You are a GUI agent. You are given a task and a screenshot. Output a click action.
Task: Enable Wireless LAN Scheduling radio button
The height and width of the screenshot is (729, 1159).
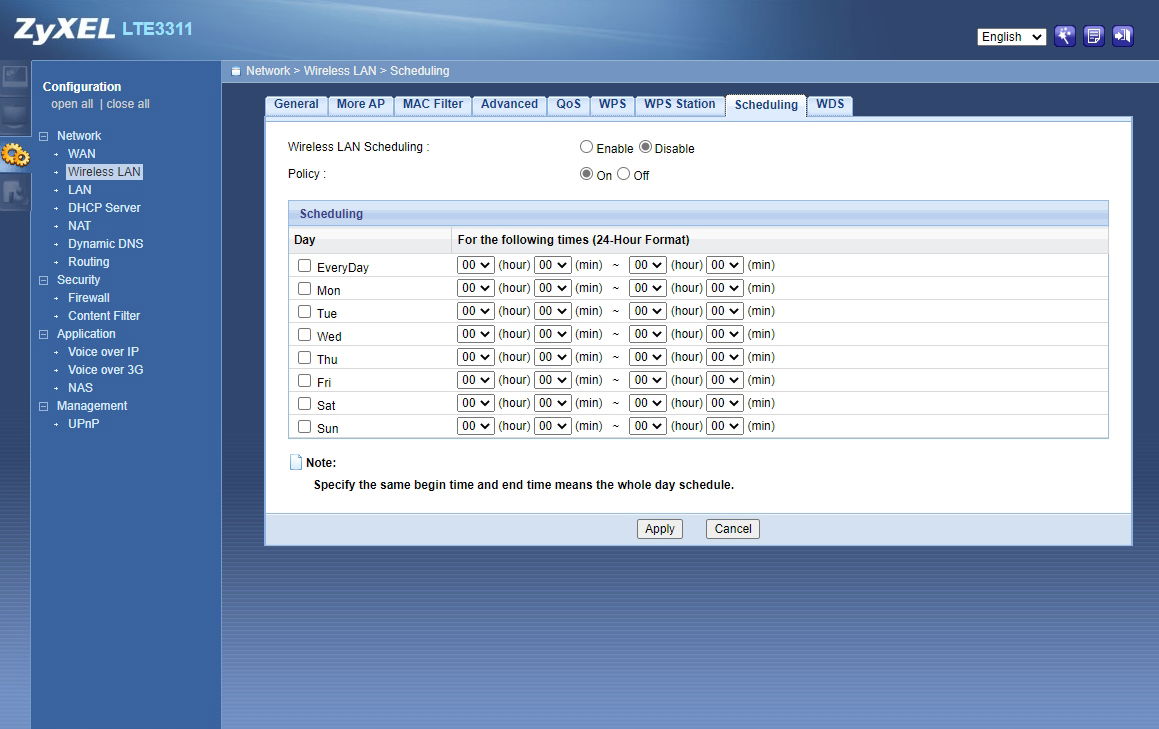(586, 147)
